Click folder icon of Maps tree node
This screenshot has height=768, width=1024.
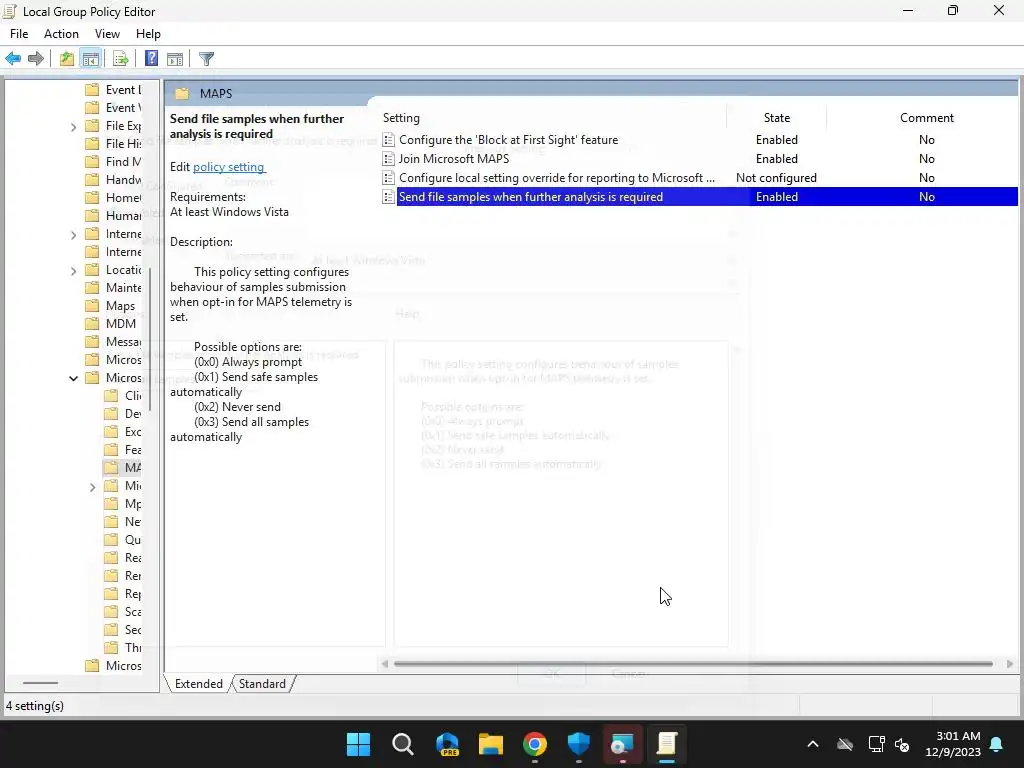pyautogui.click(x=93, y=306)
